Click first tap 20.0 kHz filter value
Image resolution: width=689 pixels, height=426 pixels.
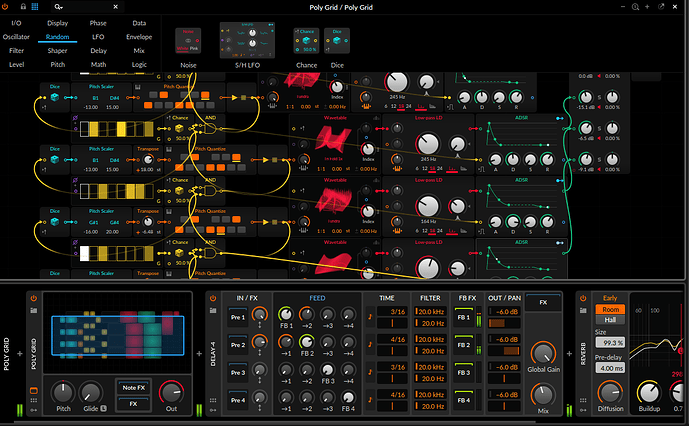(431, 312)
